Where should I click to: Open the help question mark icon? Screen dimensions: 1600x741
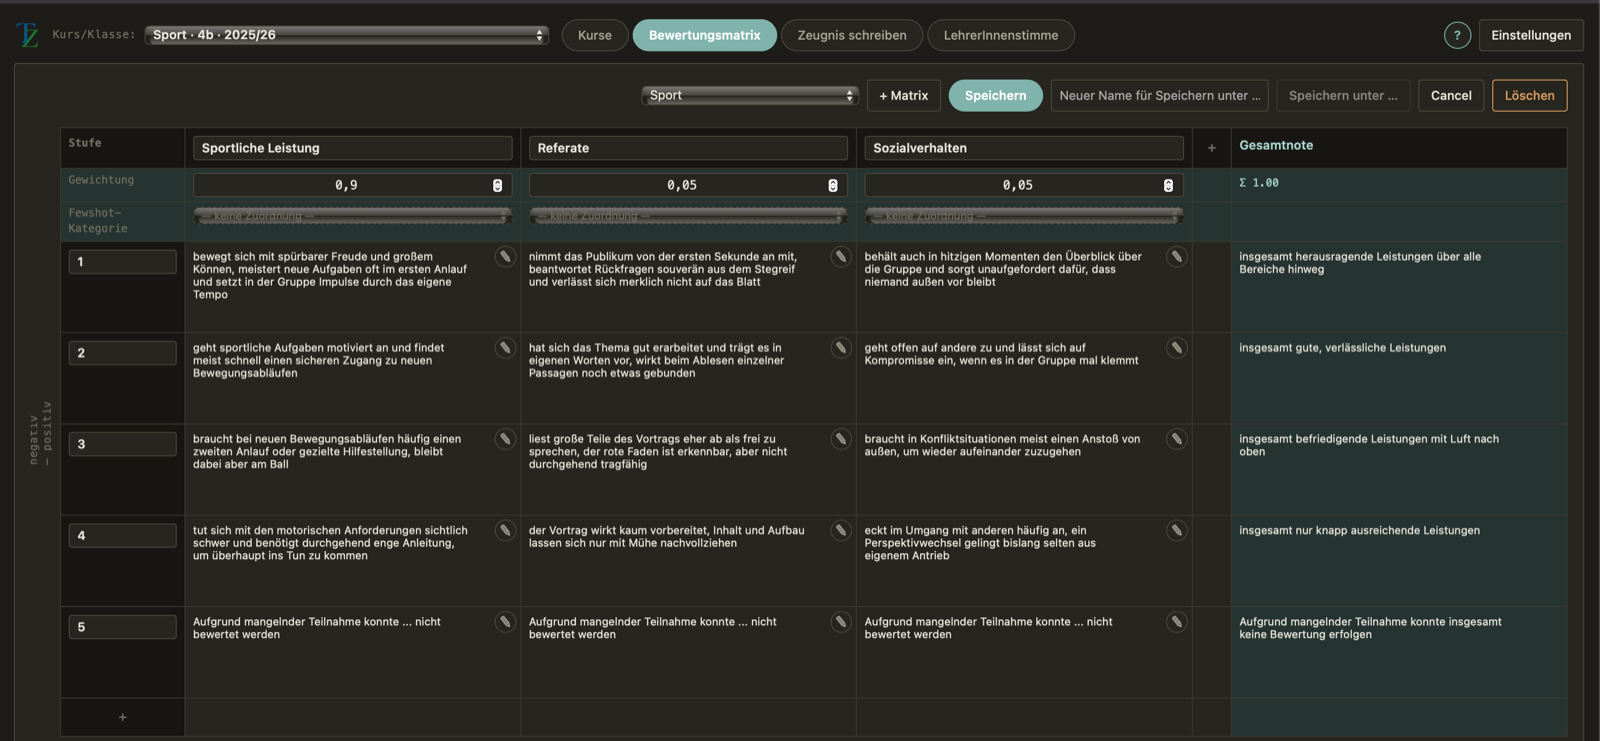1457,35
